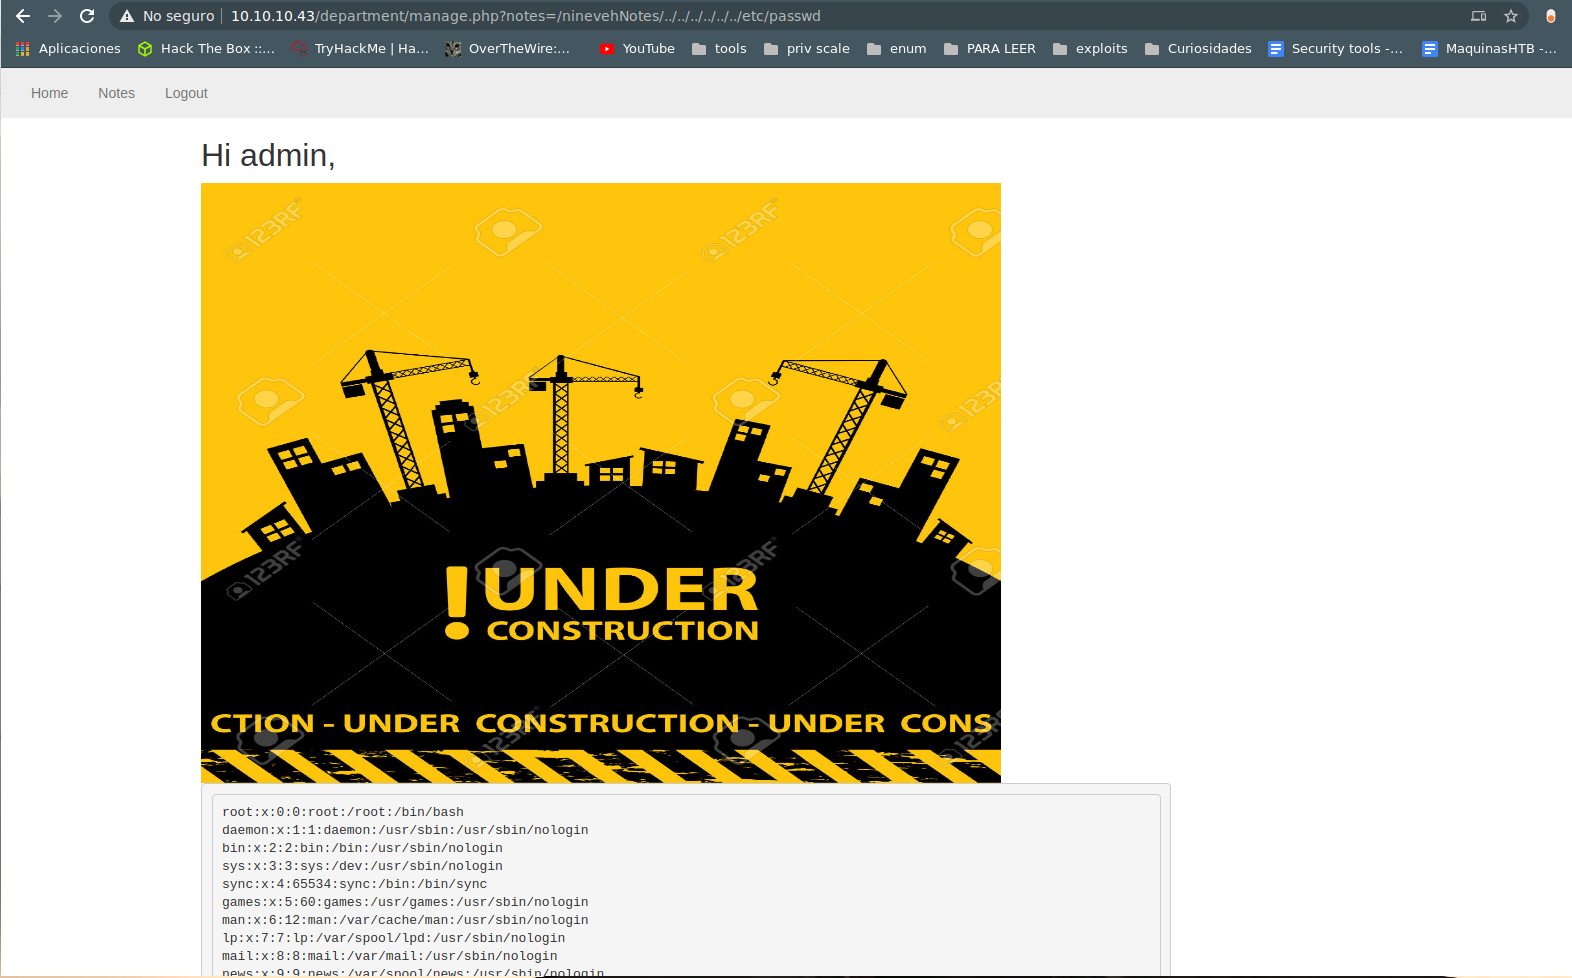Expand the tools bookmark folder
The height and width of the screenshot is (978, 1572).
719,48
